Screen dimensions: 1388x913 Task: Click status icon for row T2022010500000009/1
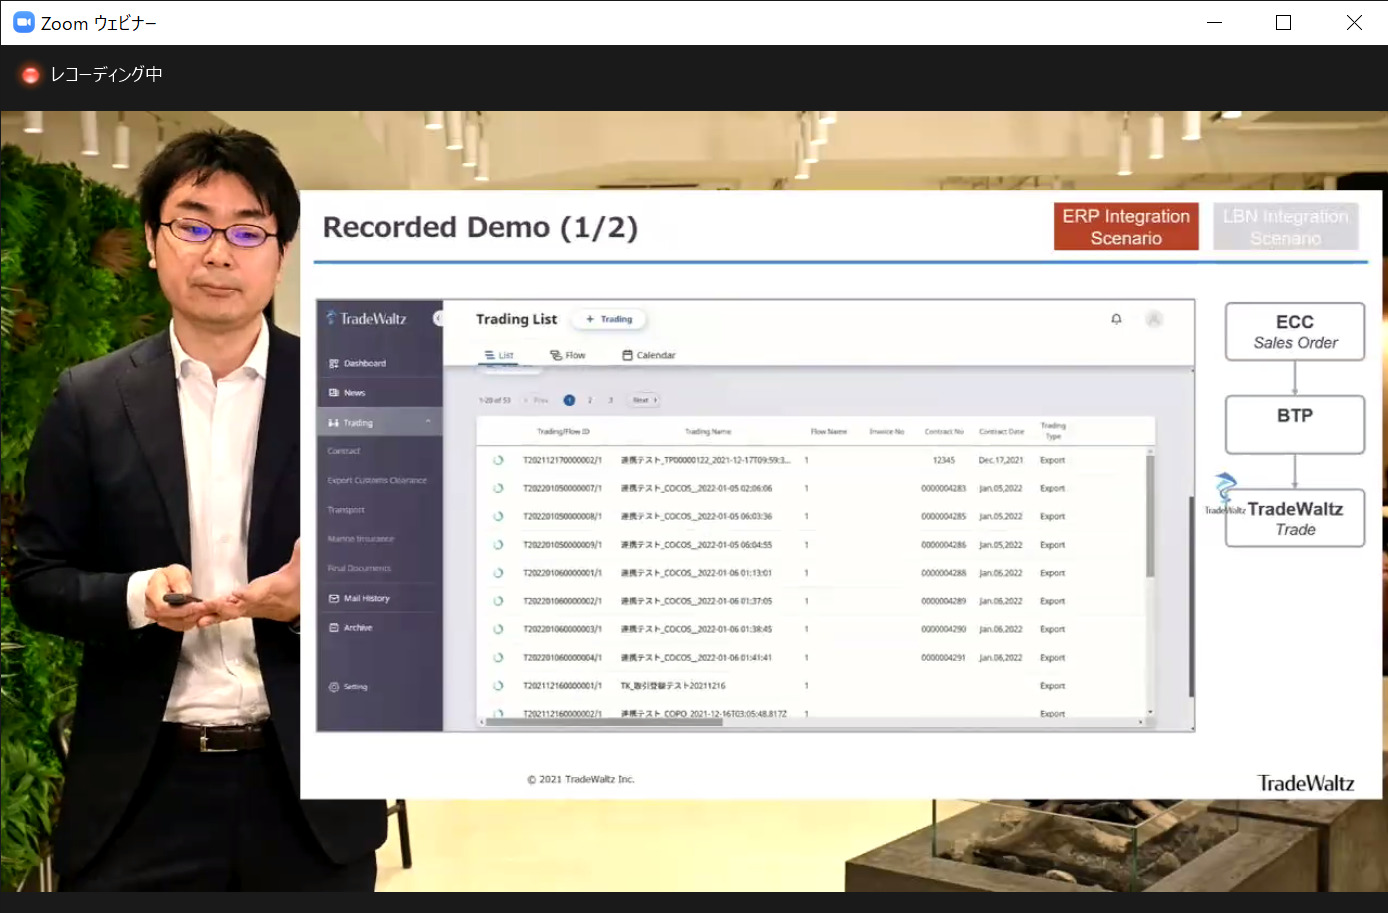click(498, 545)
